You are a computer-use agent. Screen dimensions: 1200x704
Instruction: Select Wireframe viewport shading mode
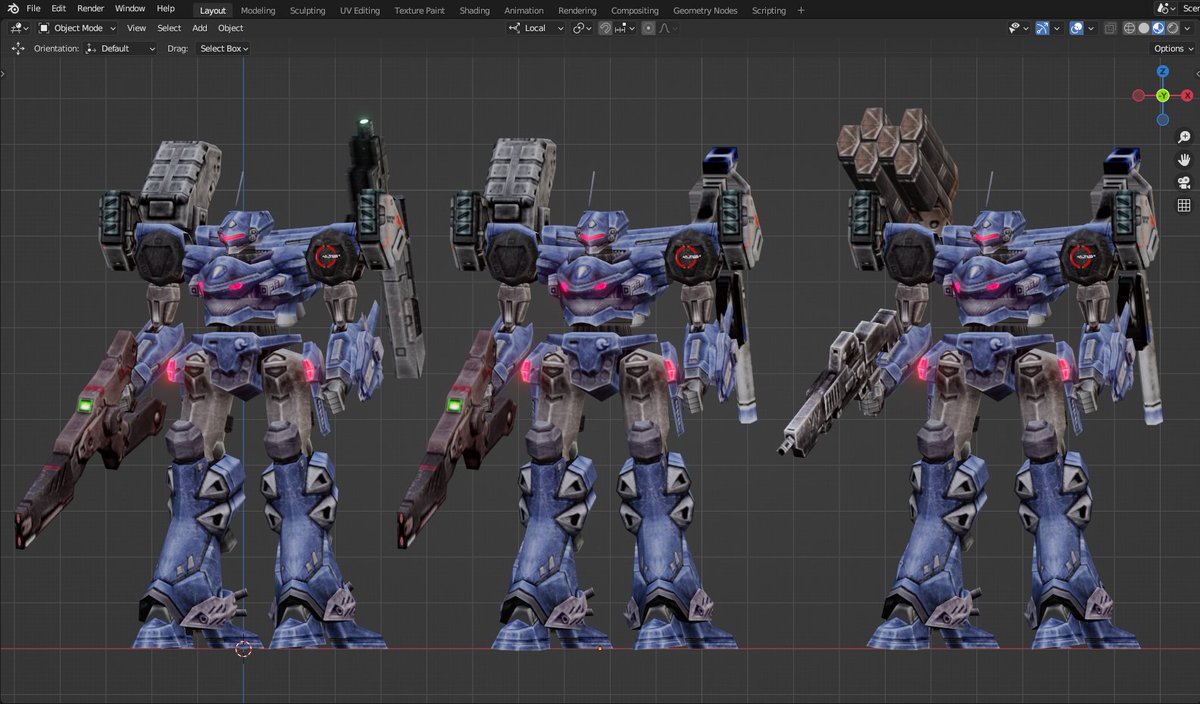click(x=1129, y=27)
